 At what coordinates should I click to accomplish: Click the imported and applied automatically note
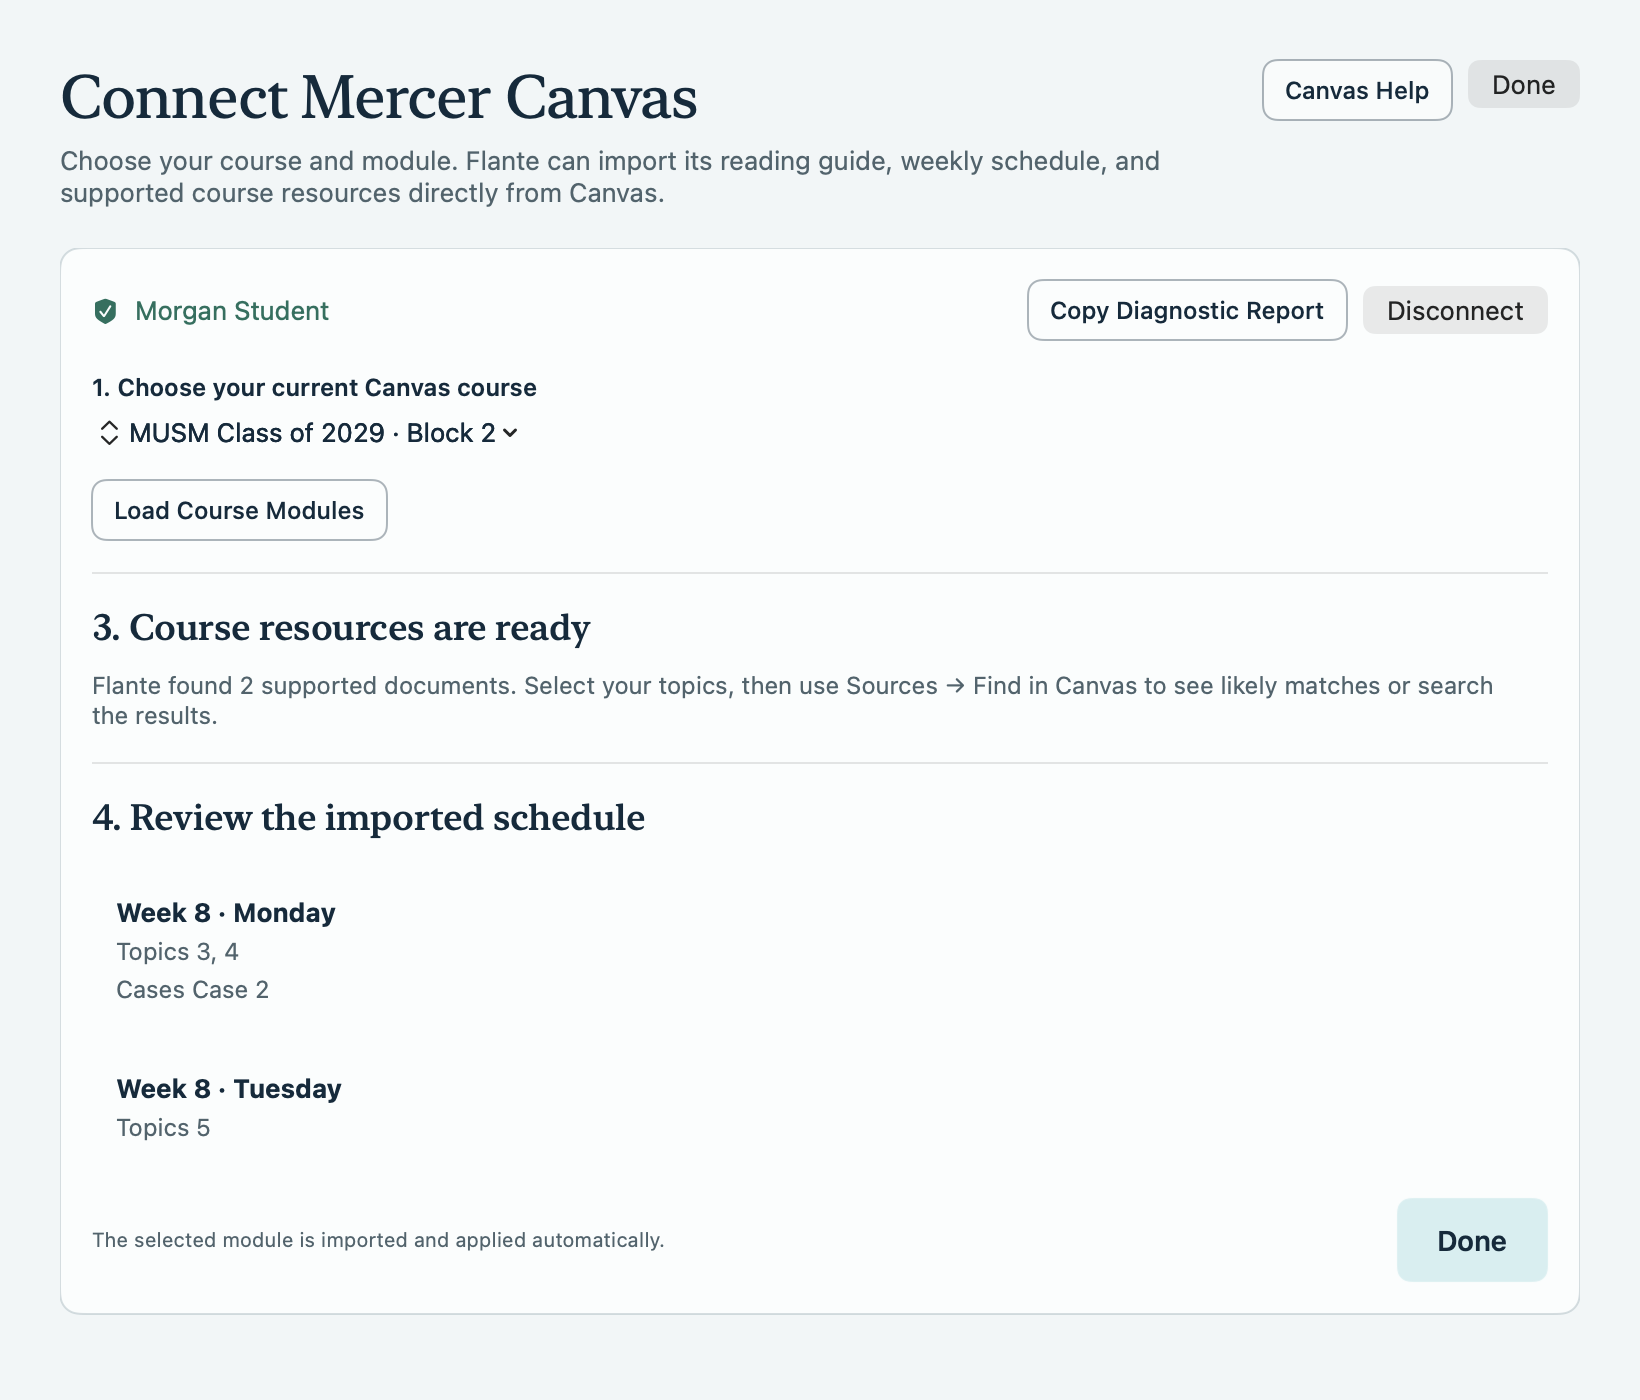coord(378,1240)
